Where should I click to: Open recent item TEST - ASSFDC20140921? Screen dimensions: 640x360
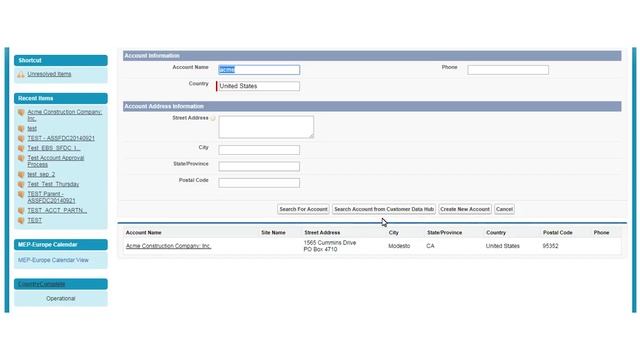61,138
